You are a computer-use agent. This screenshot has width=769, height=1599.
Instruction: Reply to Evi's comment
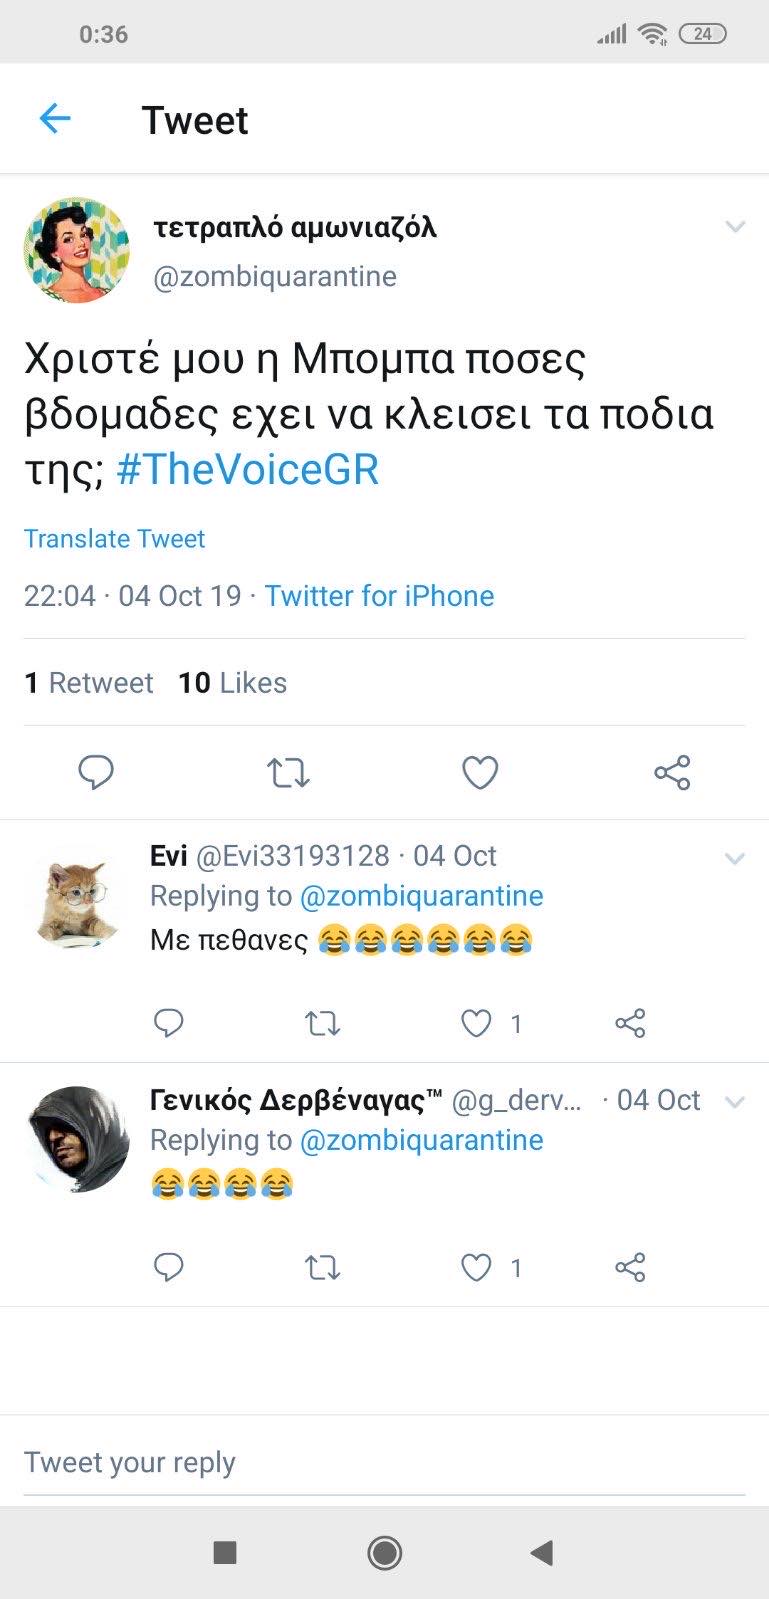pyautogui.click(x=168, y=1023)
